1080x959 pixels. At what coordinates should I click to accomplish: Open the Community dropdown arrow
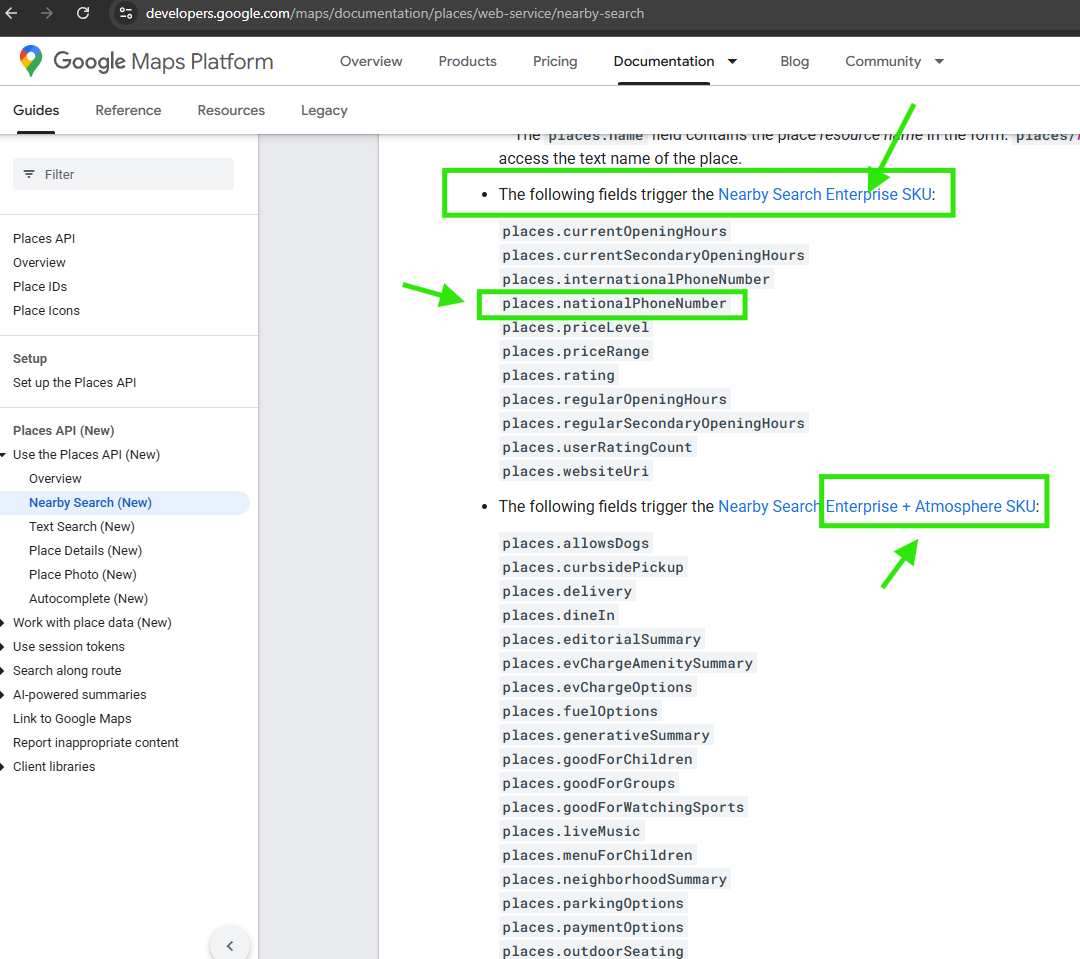(939, 61)
